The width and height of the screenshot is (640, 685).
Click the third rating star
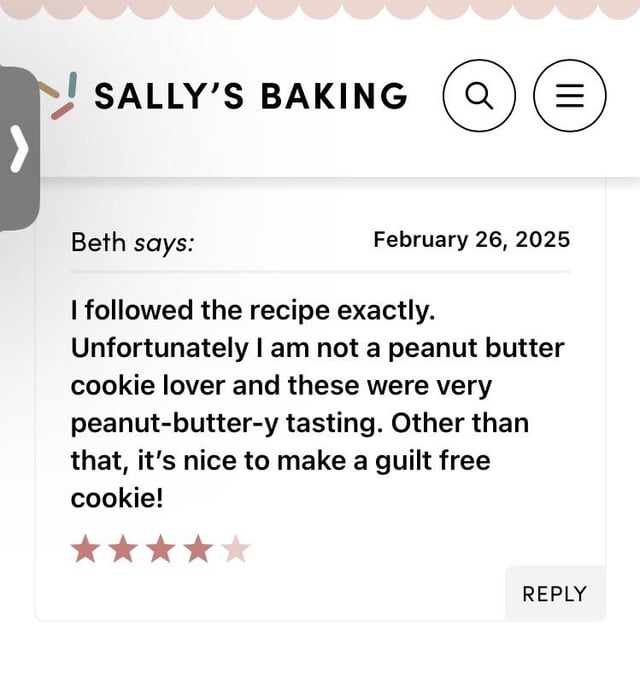(x=161, y=549)
